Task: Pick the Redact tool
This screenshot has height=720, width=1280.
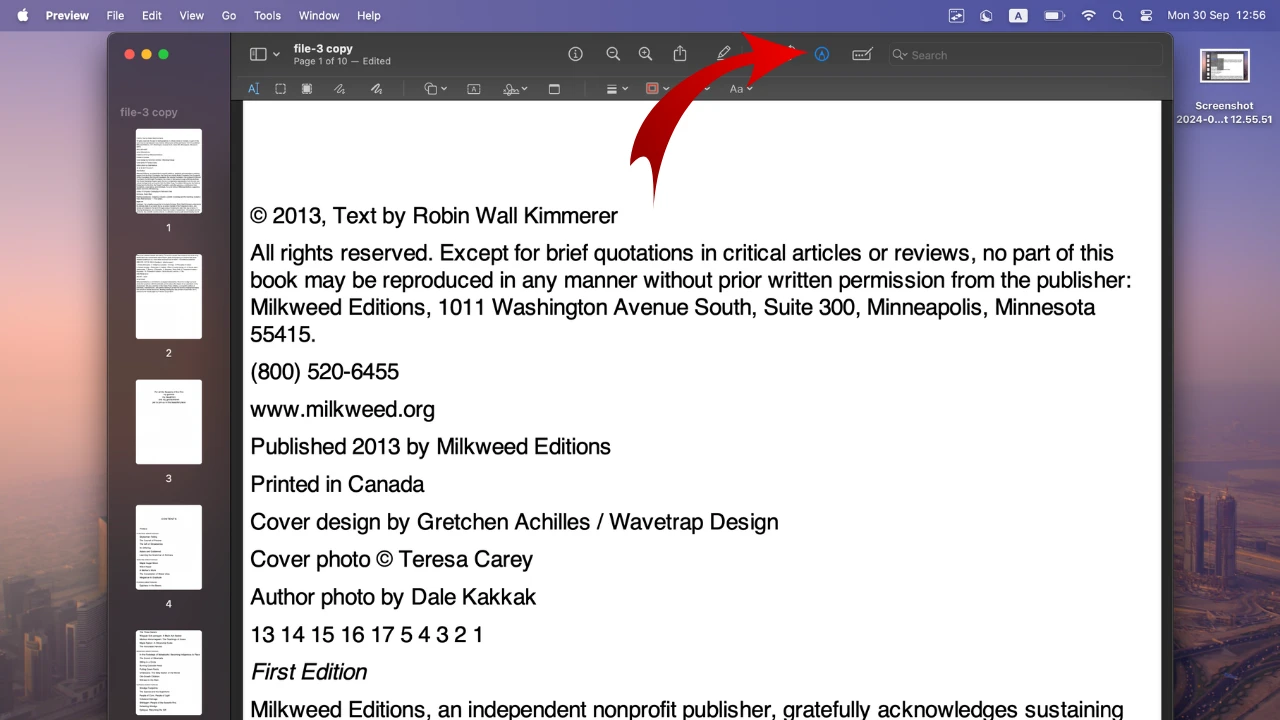Action: [x=307, y=88]
